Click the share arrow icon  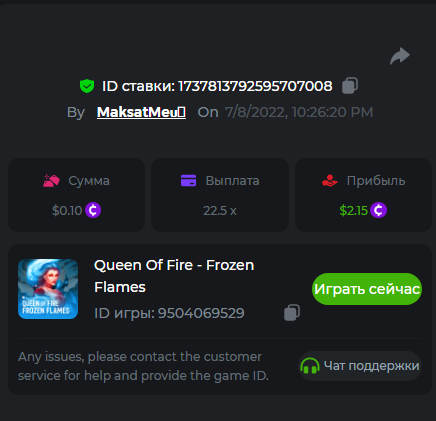tap(400, 56)
